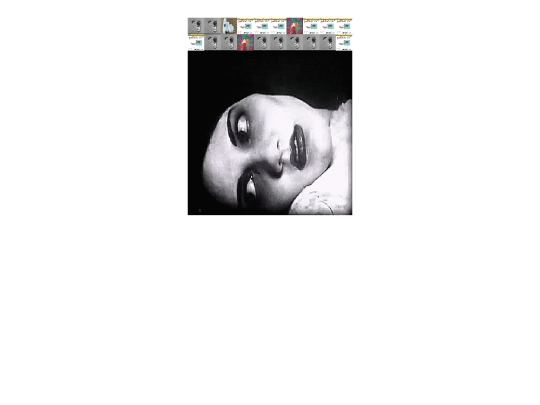
Task: Select the fifth top-row thumbnail, a white page
Action: coord(262,26)
